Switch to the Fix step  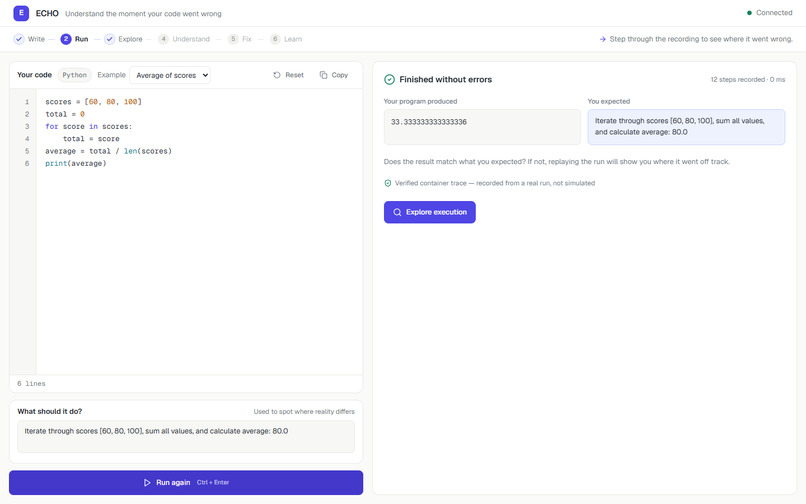click(x=240, y=39)
